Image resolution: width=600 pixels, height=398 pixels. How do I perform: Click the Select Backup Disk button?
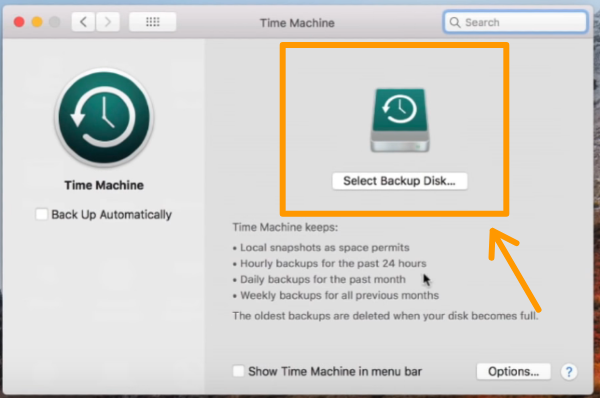(x=399, y=181)
